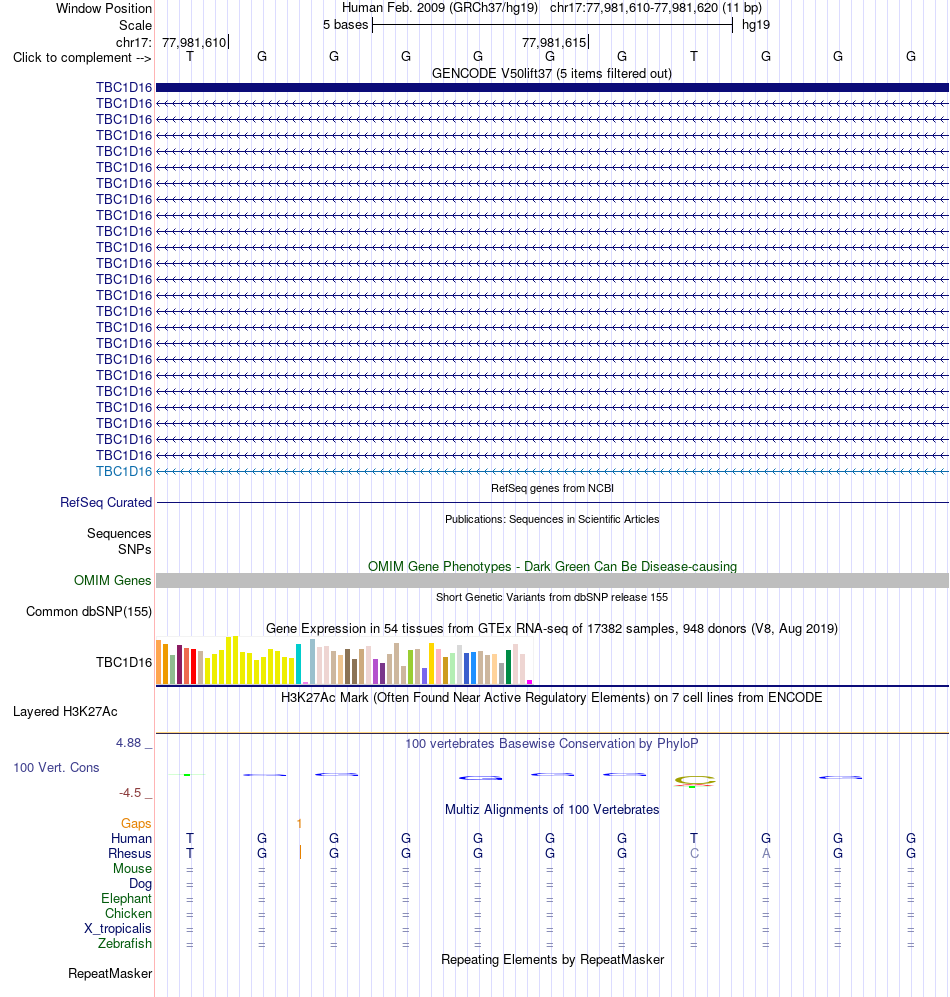Click the orange Gaps label
The image size is (950, 997).
pyautogui.click(x=136, y=823)
